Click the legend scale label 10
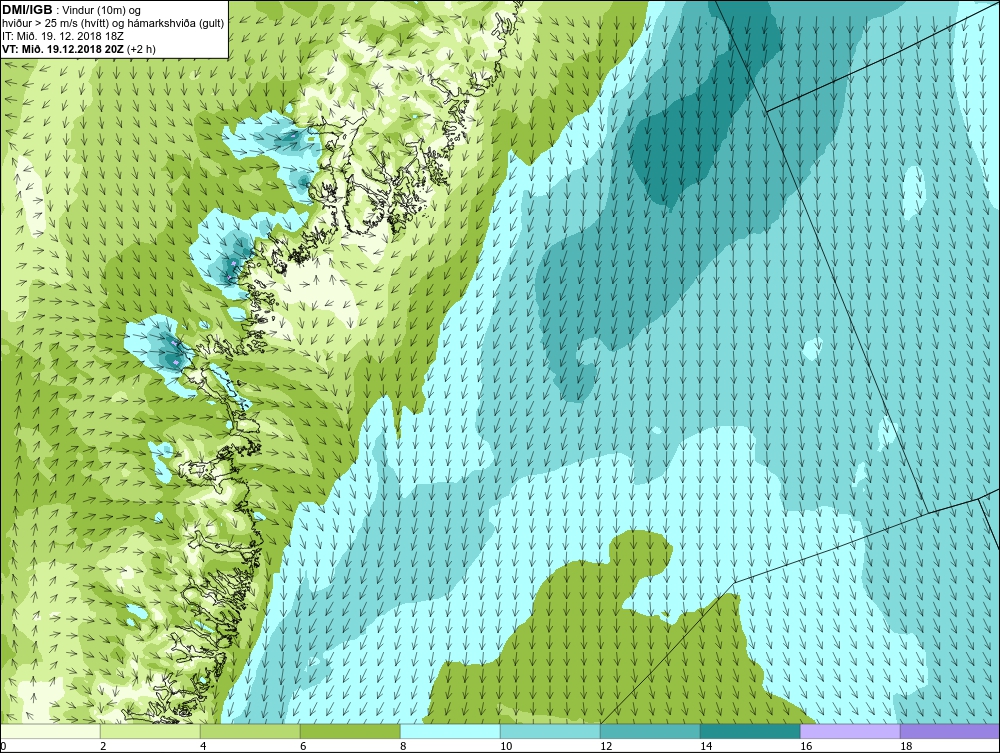The height and width of the screenshot is (753, 1000). [506, 746]
